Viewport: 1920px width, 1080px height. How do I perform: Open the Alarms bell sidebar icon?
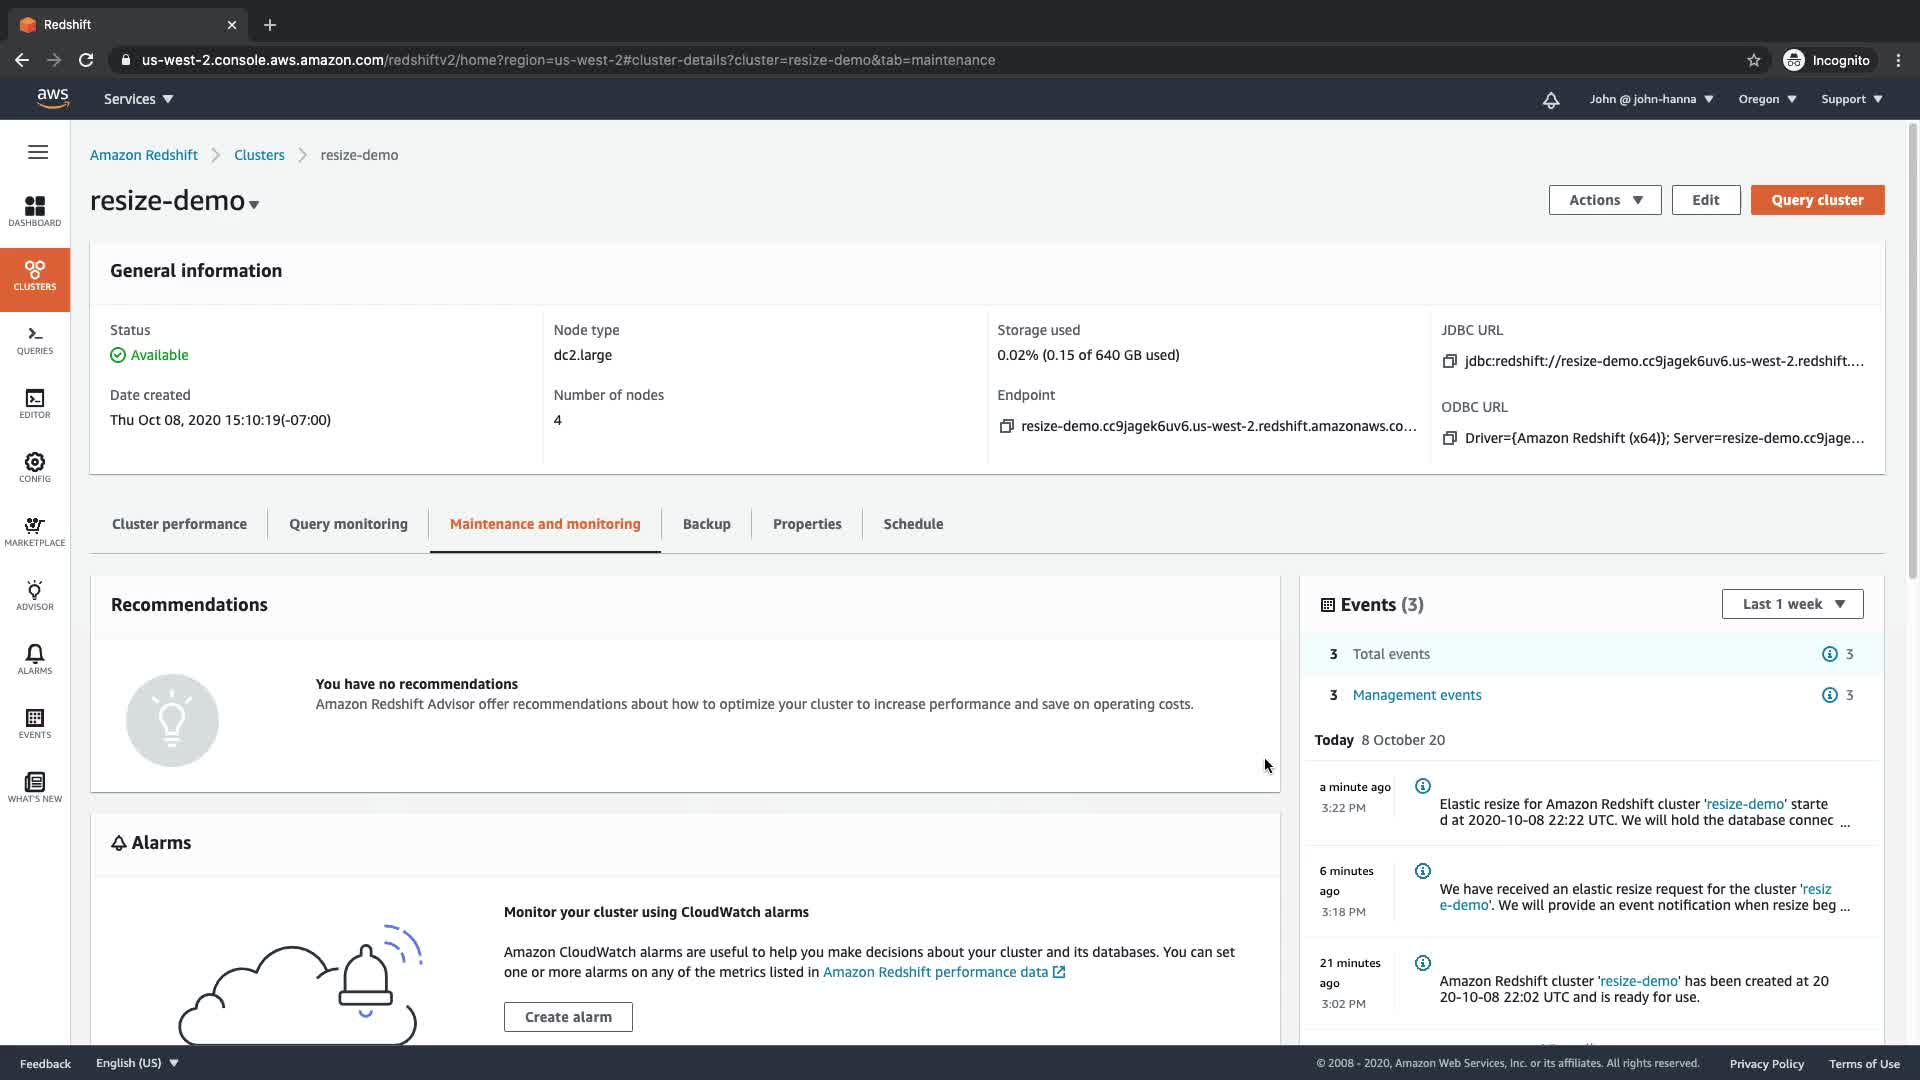(35, 659)
